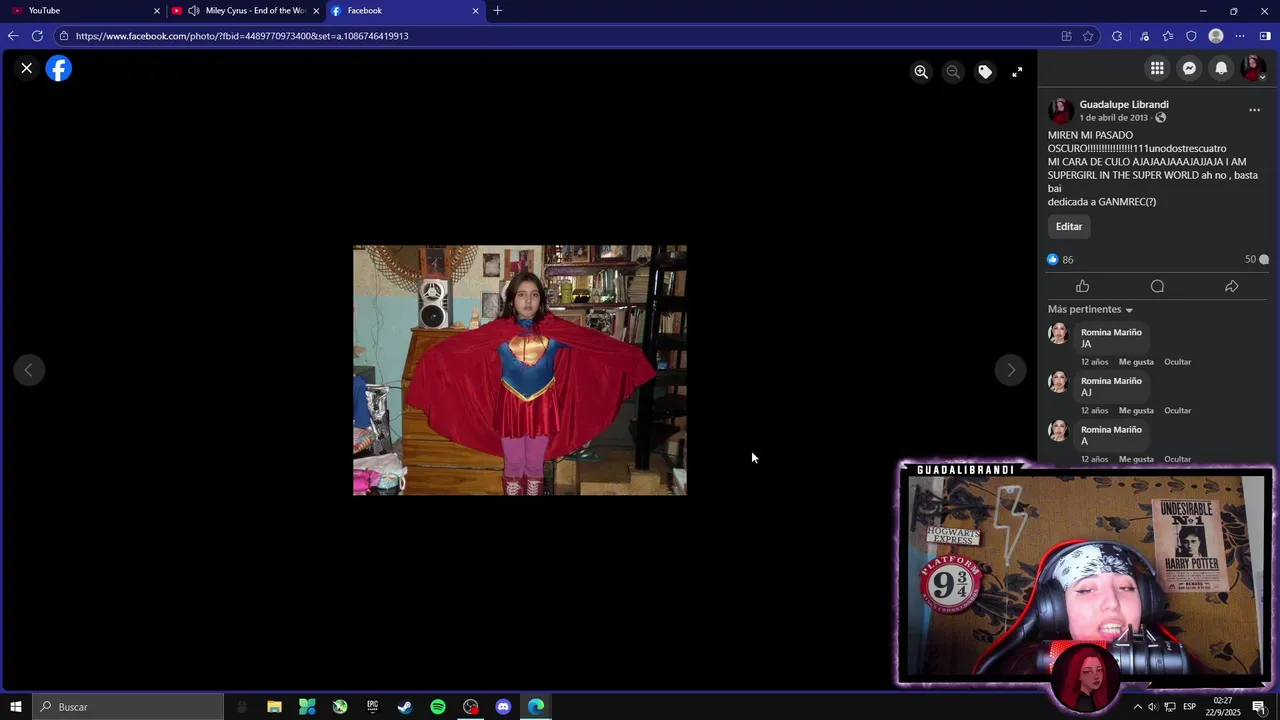Open the Facebook account profile menu
This screenshot has width=1280, height=720.
1253,68
